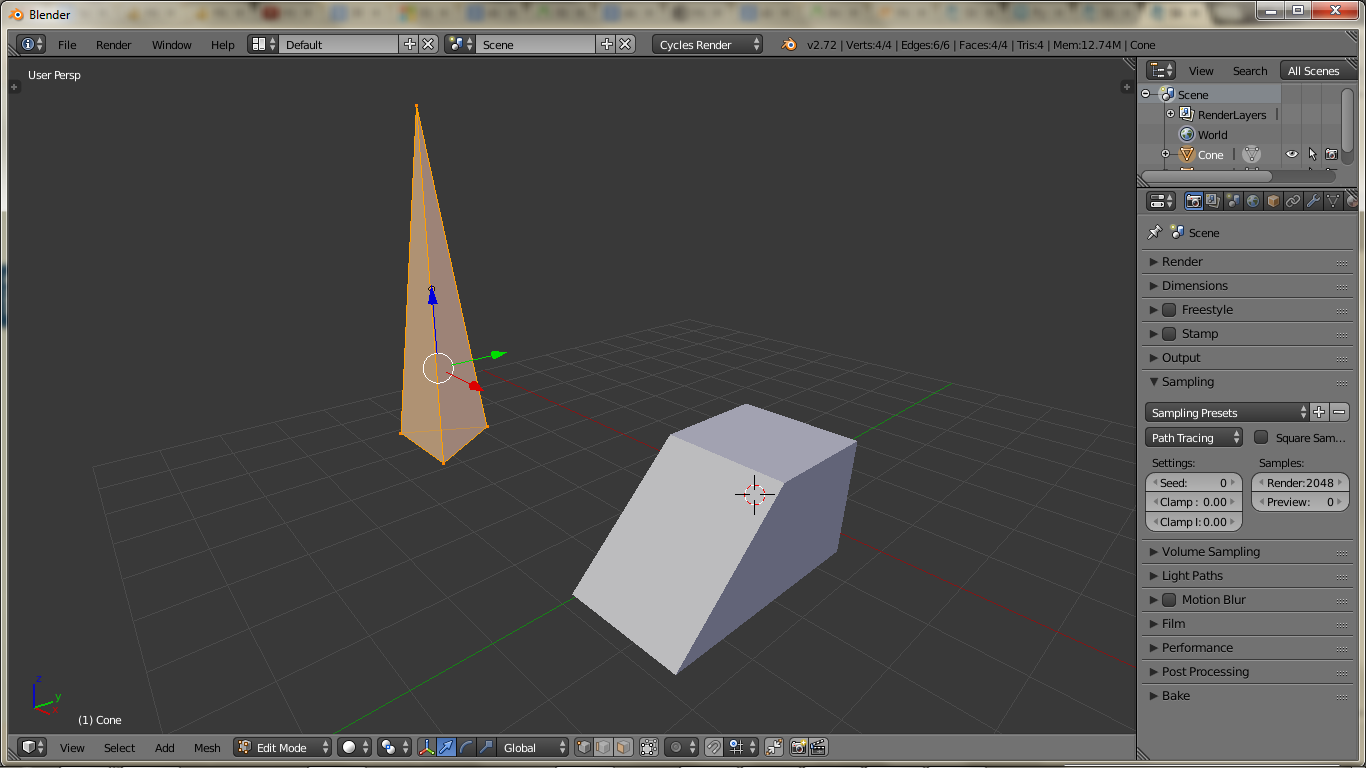Expand RenderLayers in outliner
This screenshot has width=1366, height=768.
[1170, 114]
